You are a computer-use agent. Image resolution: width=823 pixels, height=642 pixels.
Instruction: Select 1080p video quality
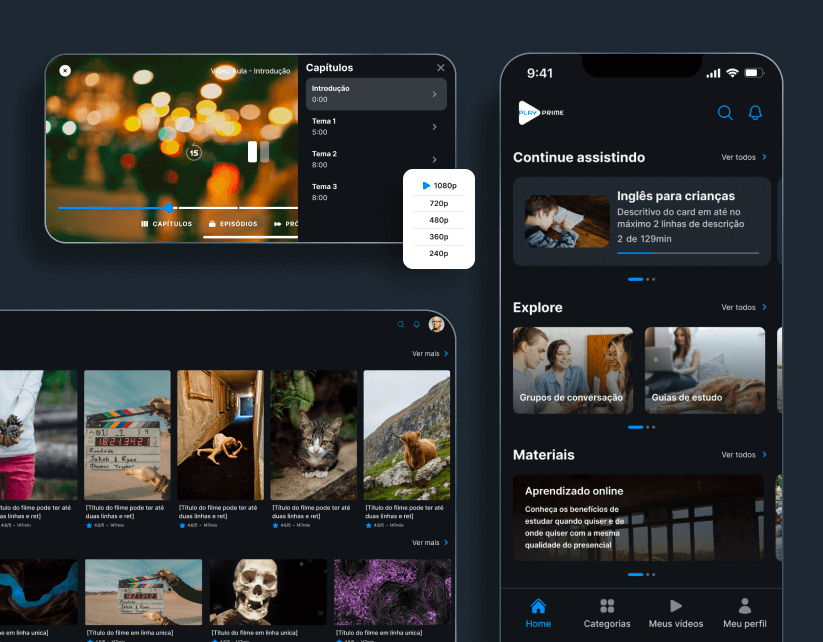[439, 185]
